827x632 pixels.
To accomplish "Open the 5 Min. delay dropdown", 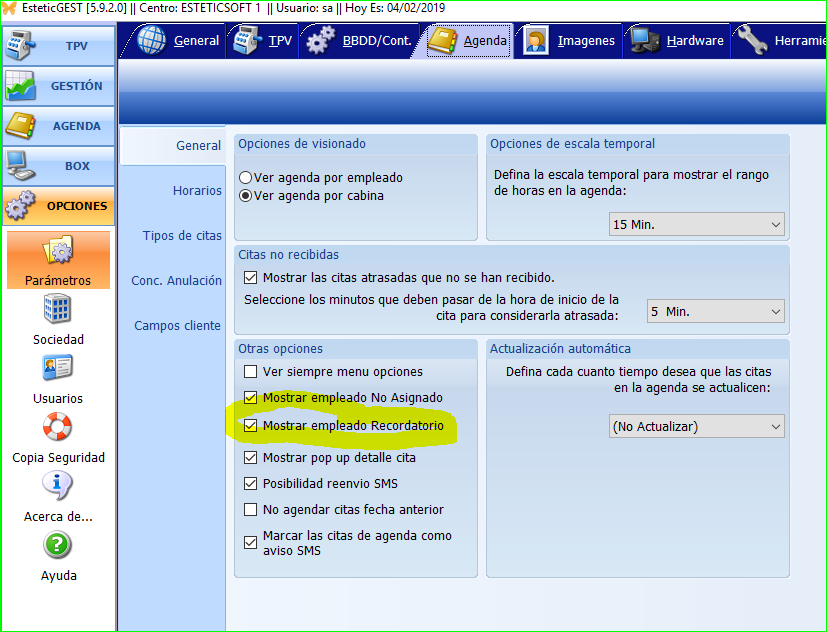I will pos(715,312).
